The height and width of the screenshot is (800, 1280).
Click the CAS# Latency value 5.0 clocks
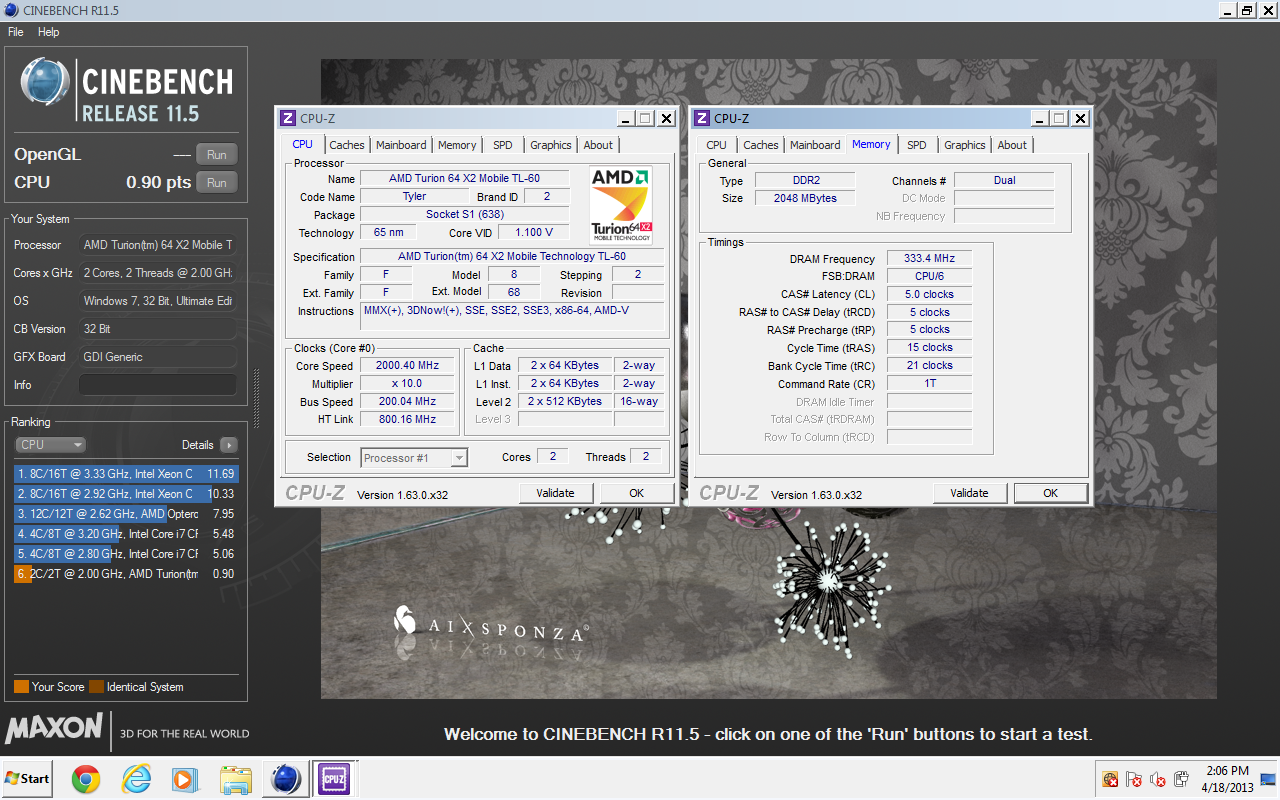(929, 295)
